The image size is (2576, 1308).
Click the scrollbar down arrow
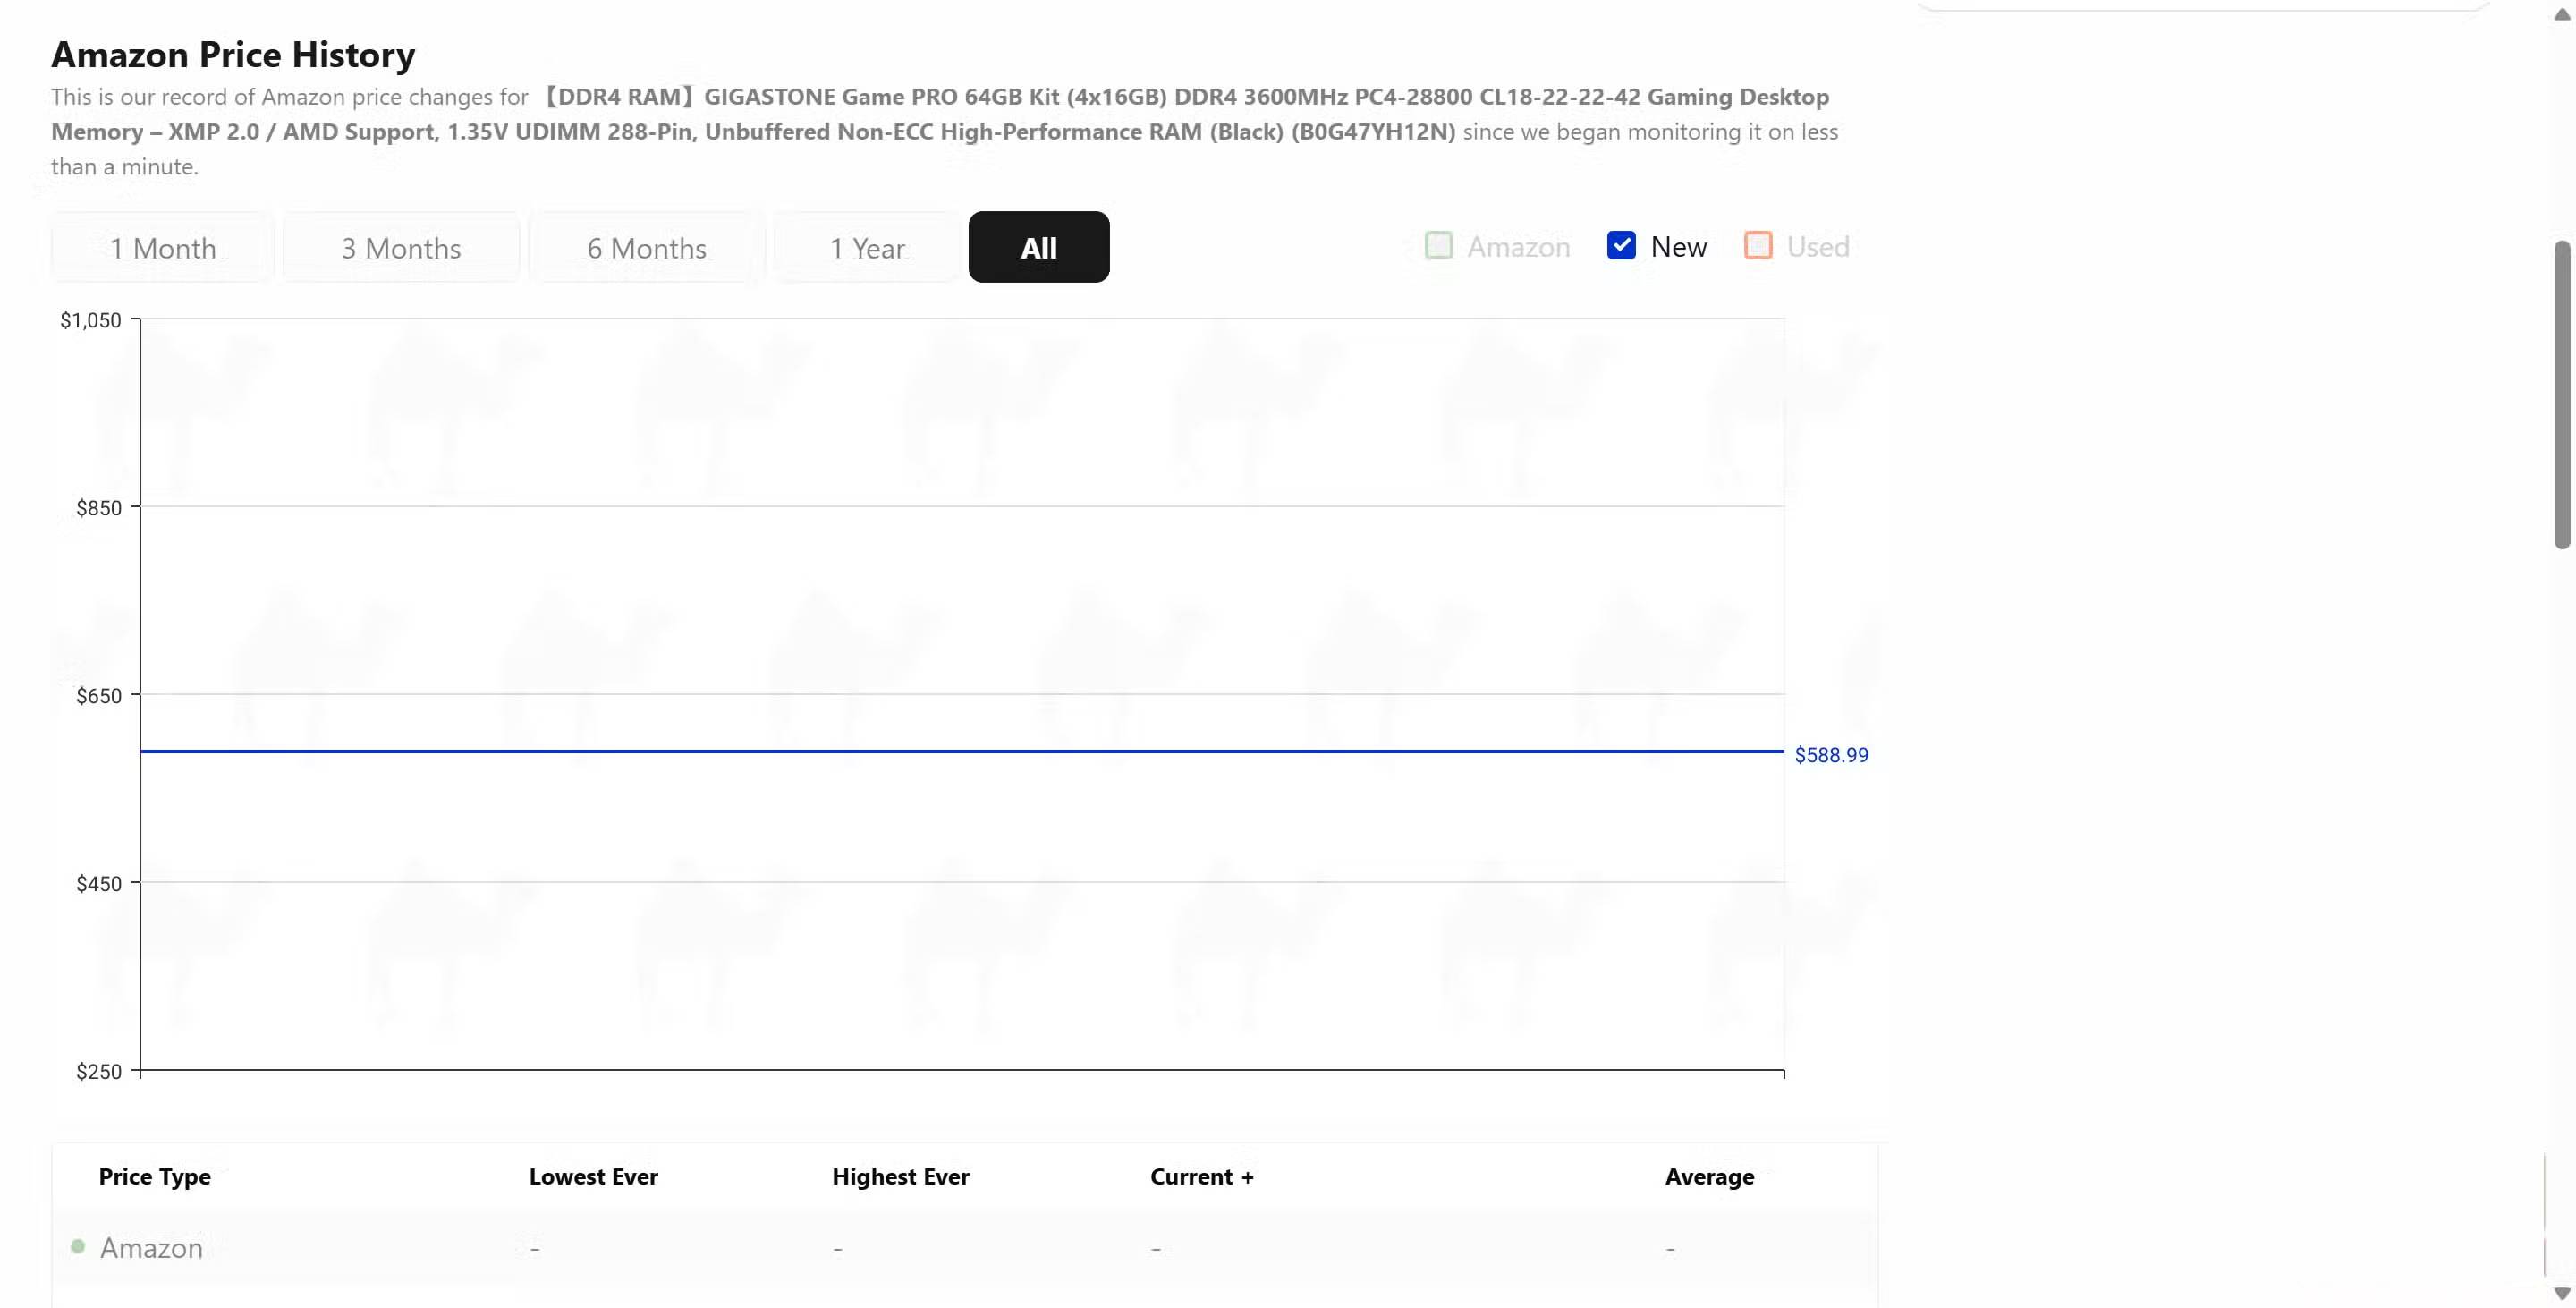click(x=2561, y=1294)
